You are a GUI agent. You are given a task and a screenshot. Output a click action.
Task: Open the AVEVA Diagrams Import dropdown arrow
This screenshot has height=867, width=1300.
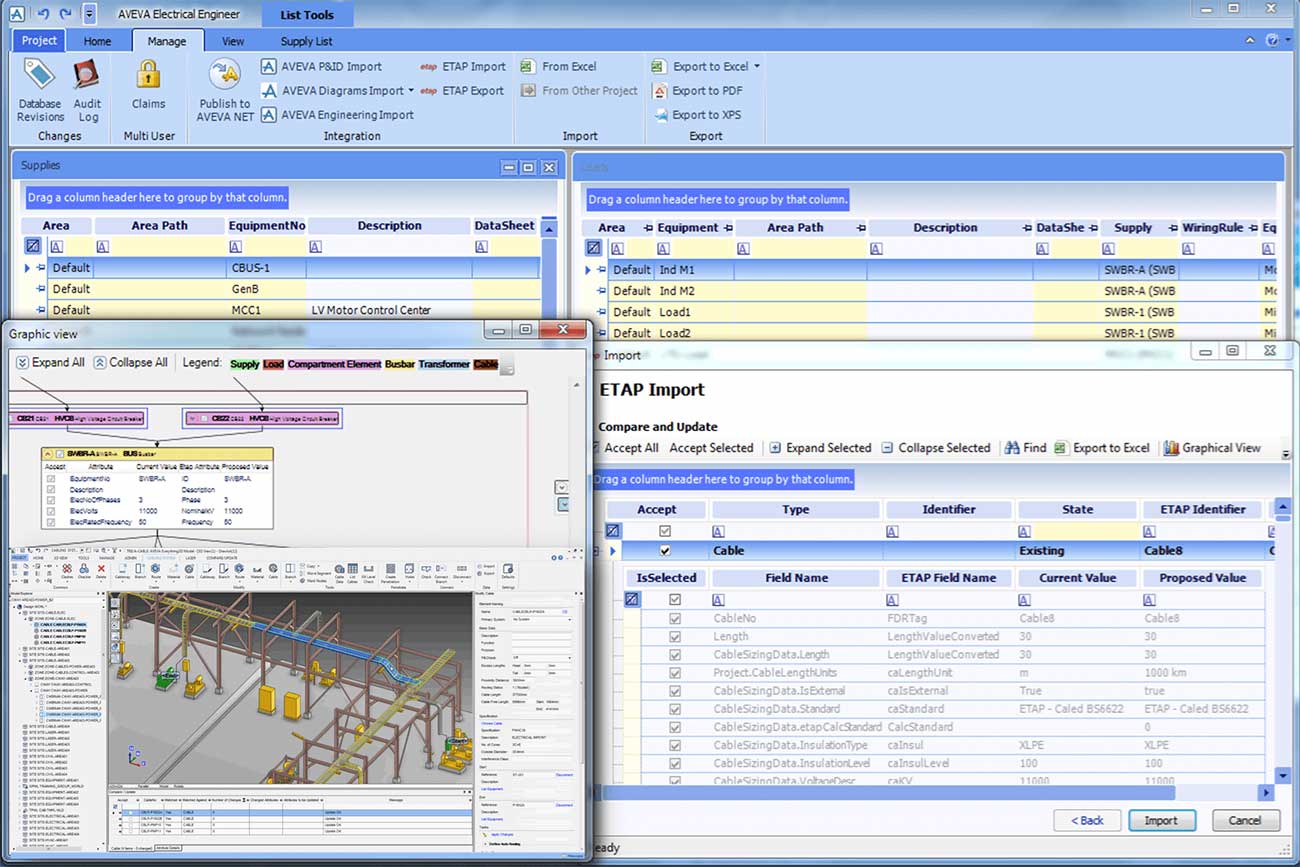(411, 91)
